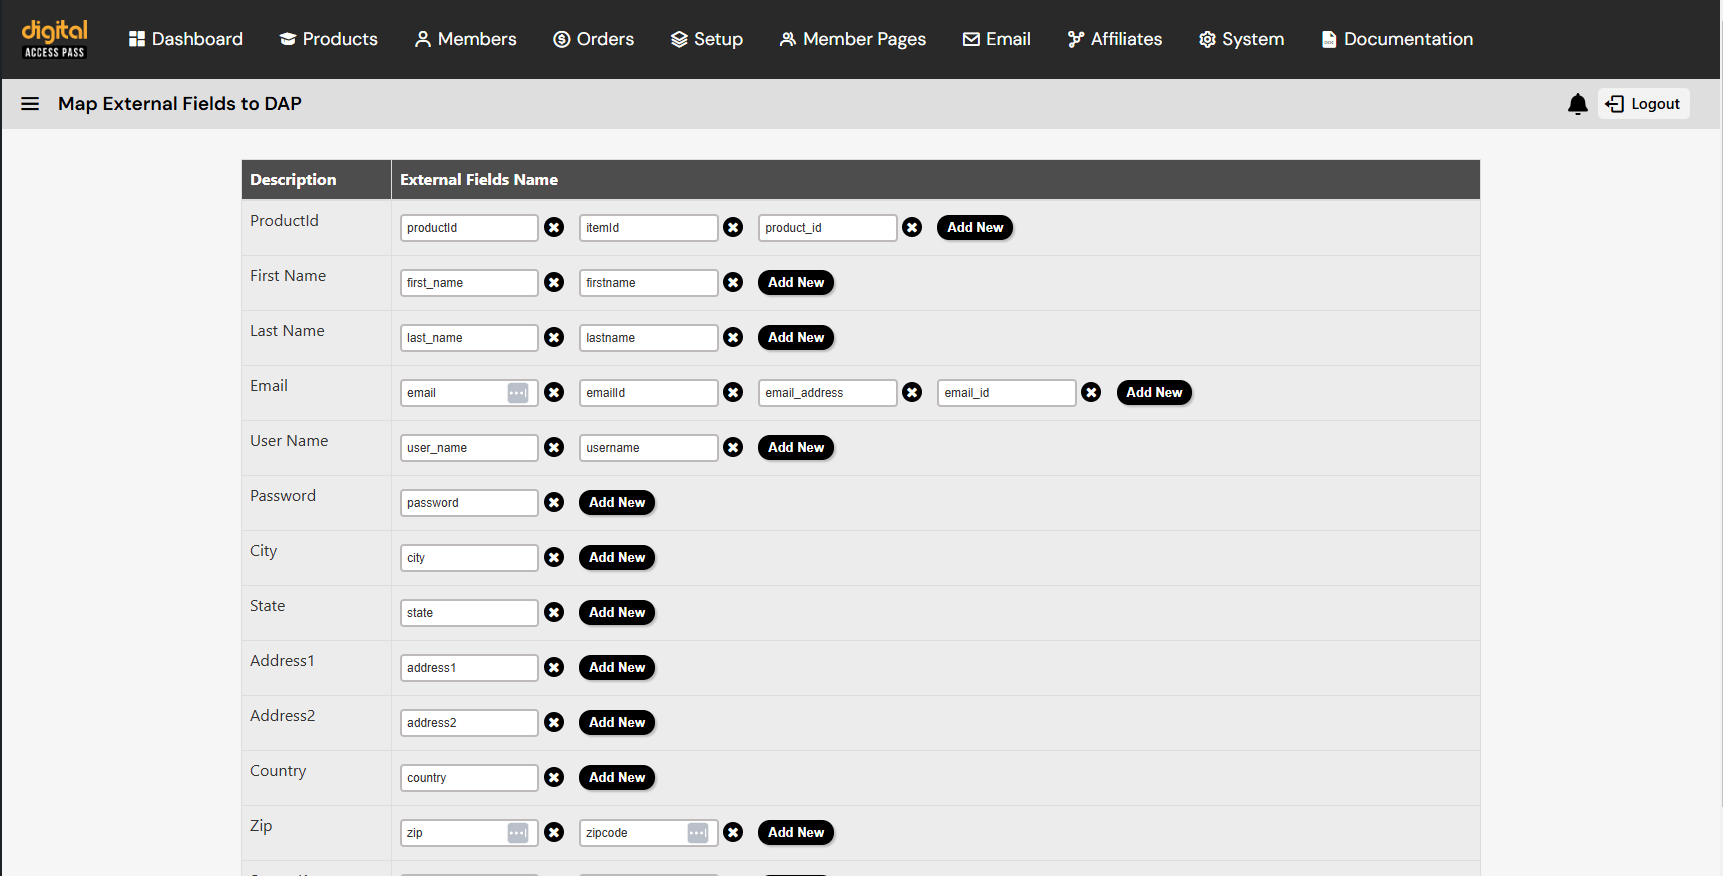Click autofill icon in email field
This screenshot has height=876, width=1723.
[x=517, y=393]
